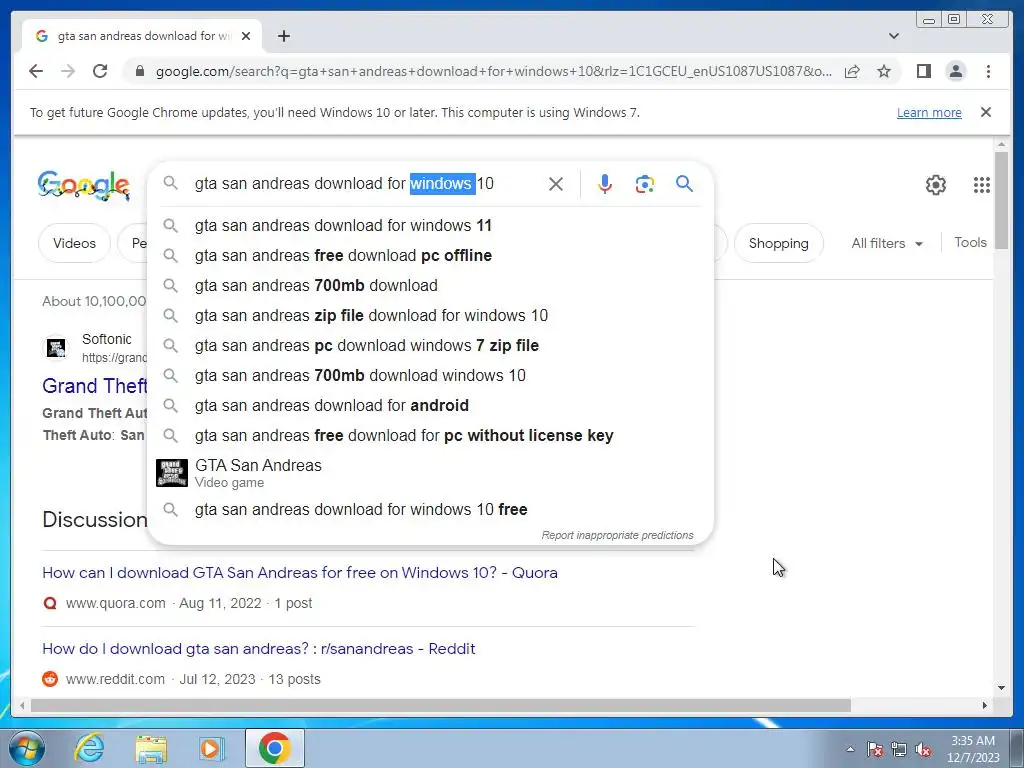Open the Grand Theft result title
The width and height of the screenshot is (1024, 768).
pyautogui.click(x=95, y=386)
